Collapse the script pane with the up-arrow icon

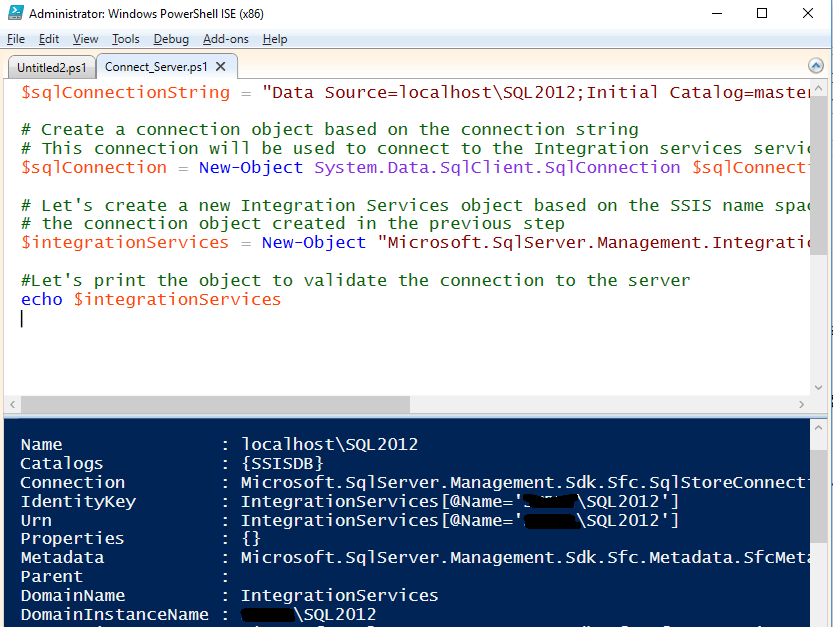point(815,66)
